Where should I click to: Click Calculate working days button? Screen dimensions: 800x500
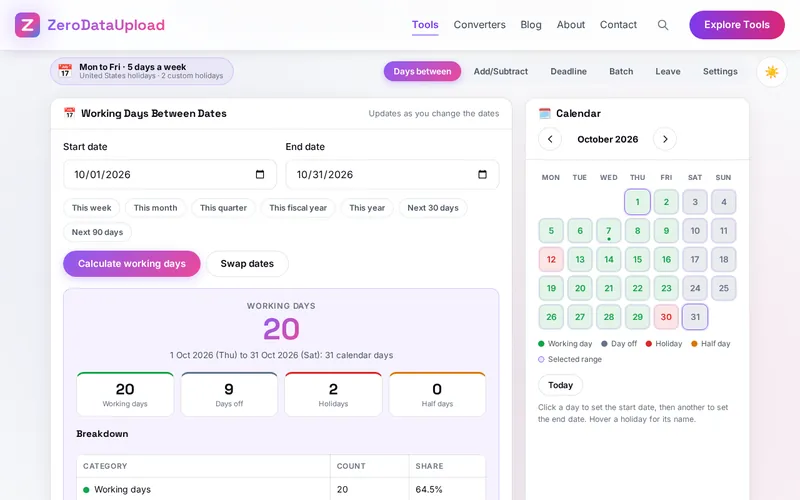coord(132,264)
